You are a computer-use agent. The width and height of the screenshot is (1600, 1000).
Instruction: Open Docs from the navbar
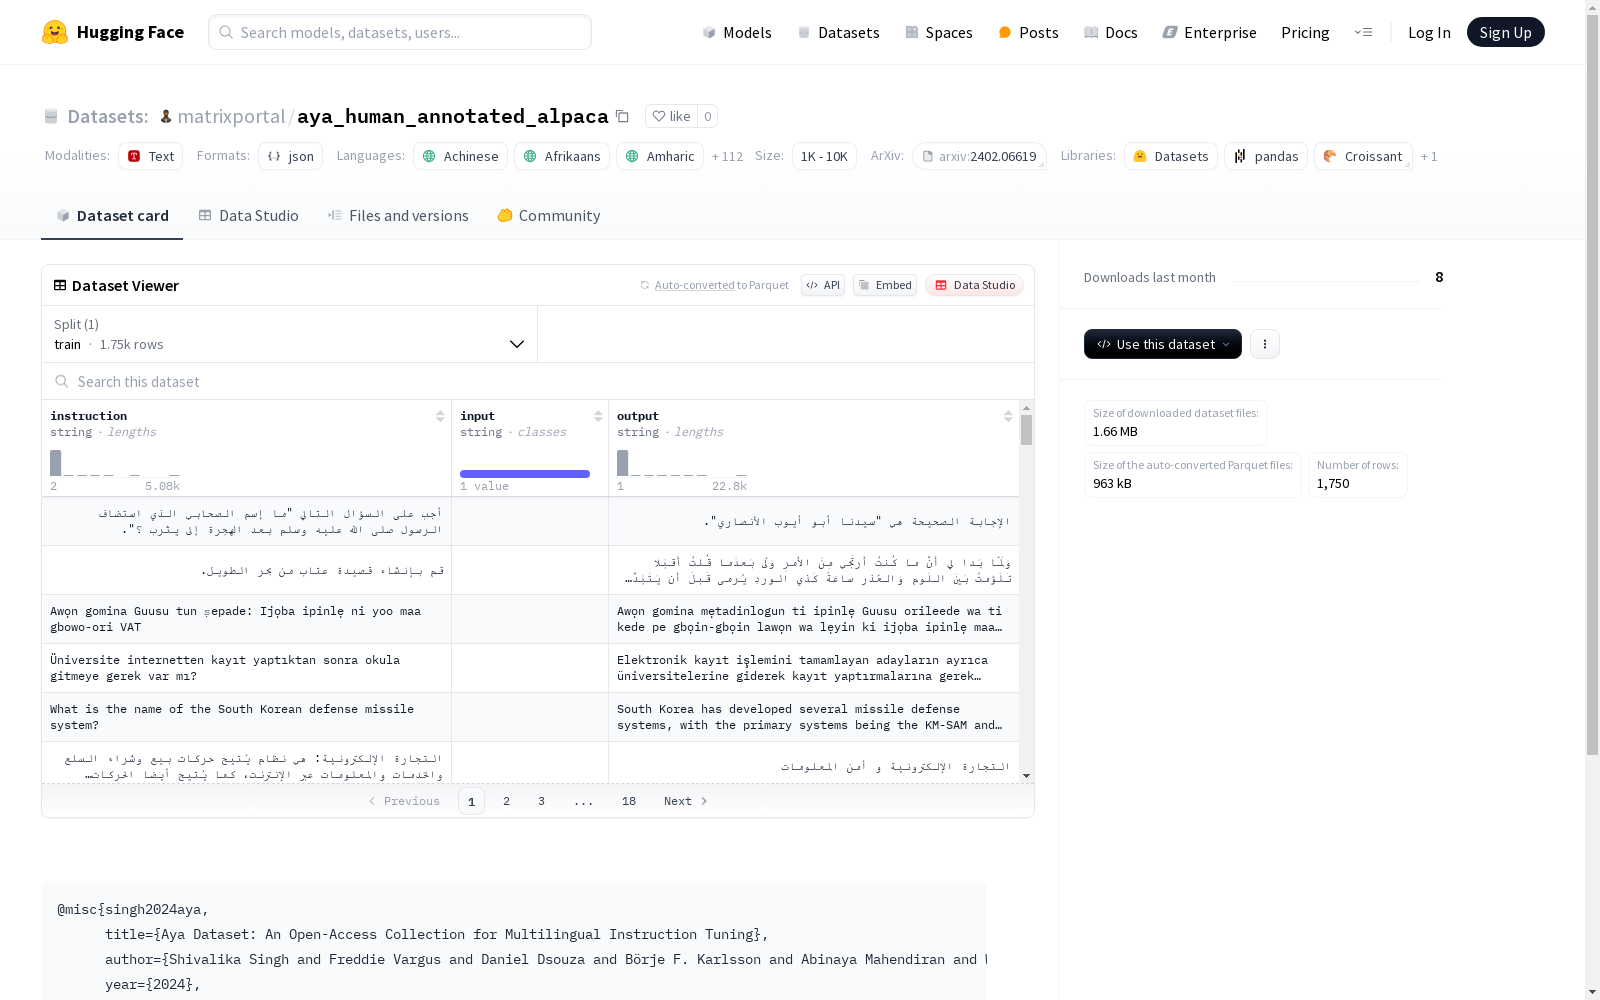tap(1111, 32)
